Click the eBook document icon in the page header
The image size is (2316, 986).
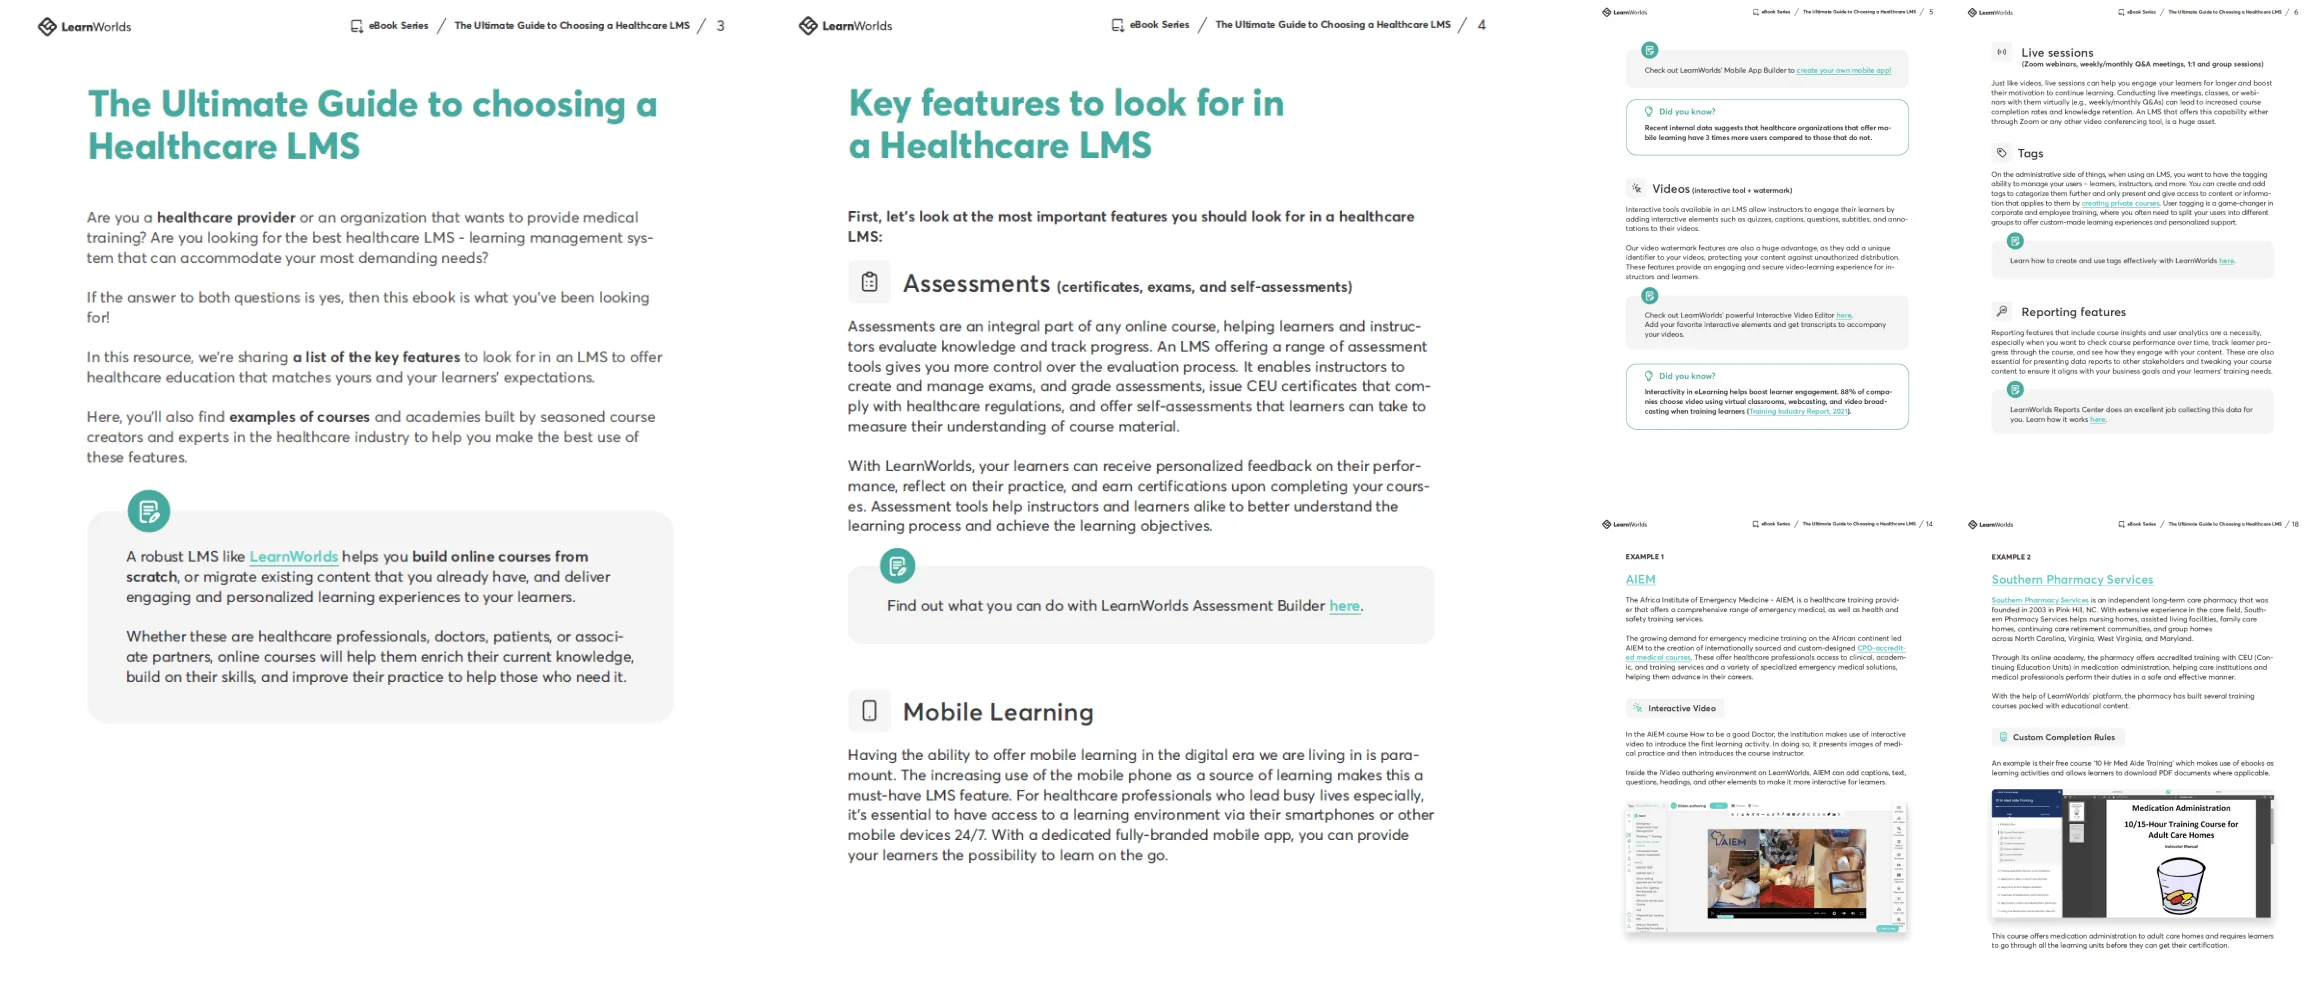click(355, 25)
